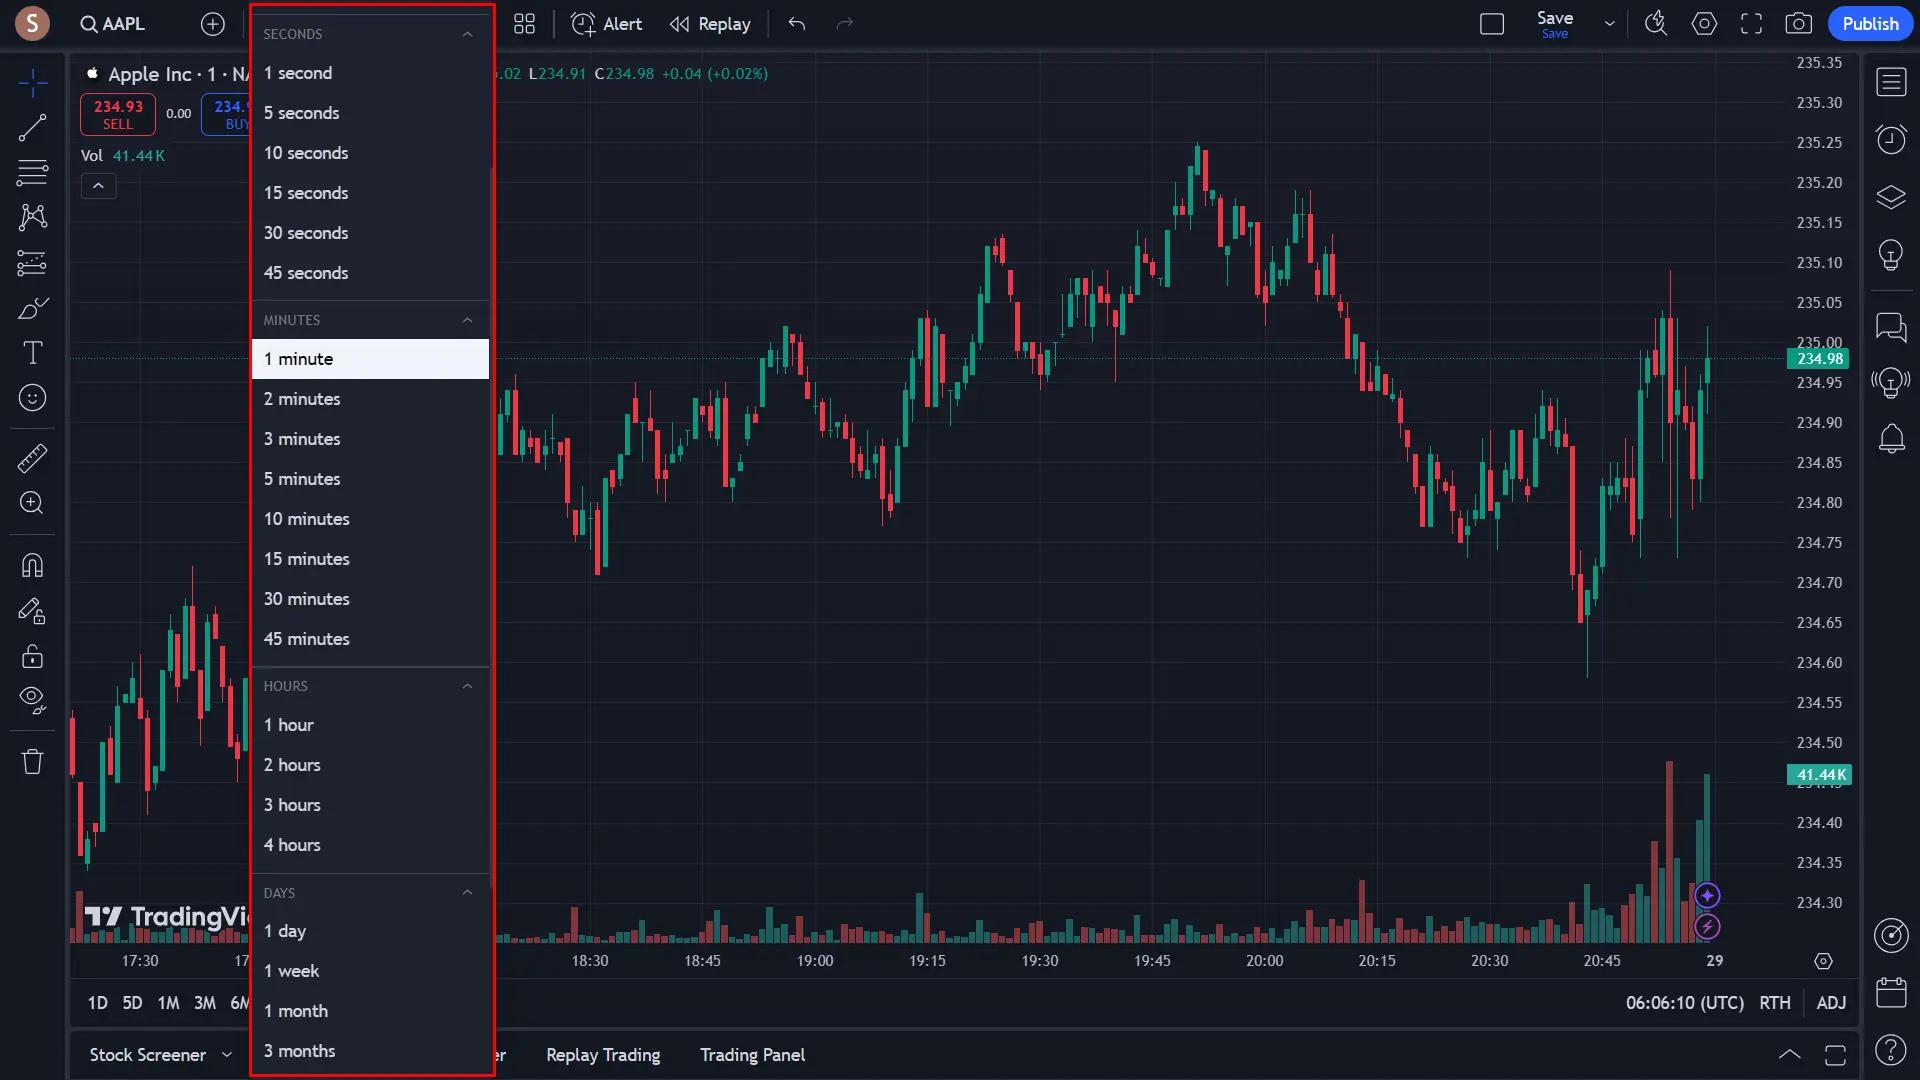This screenshot has height=1080, width=1920.
Task: Enter fullscreen mode
Action: pos(1751,24)
